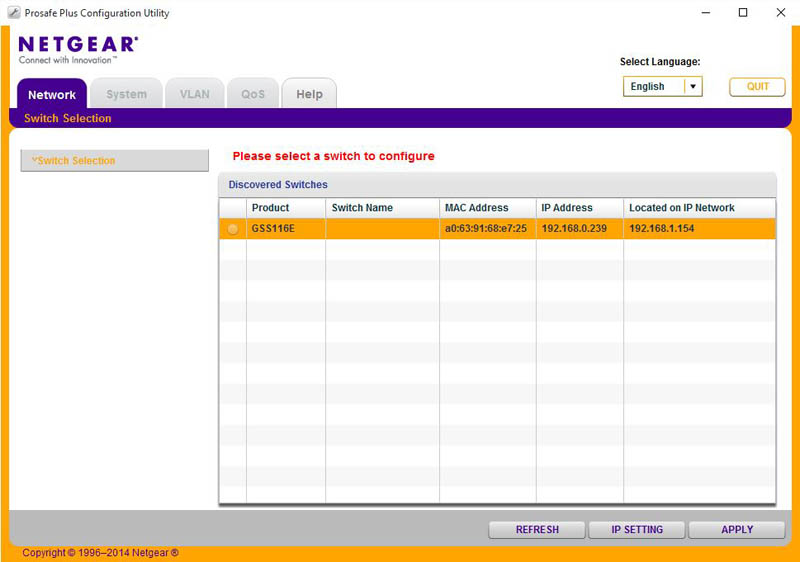Minimize the Prosafe Plus window
Image resolution: width=800 pixels, height=562 pixels.
tap(706, 13)
